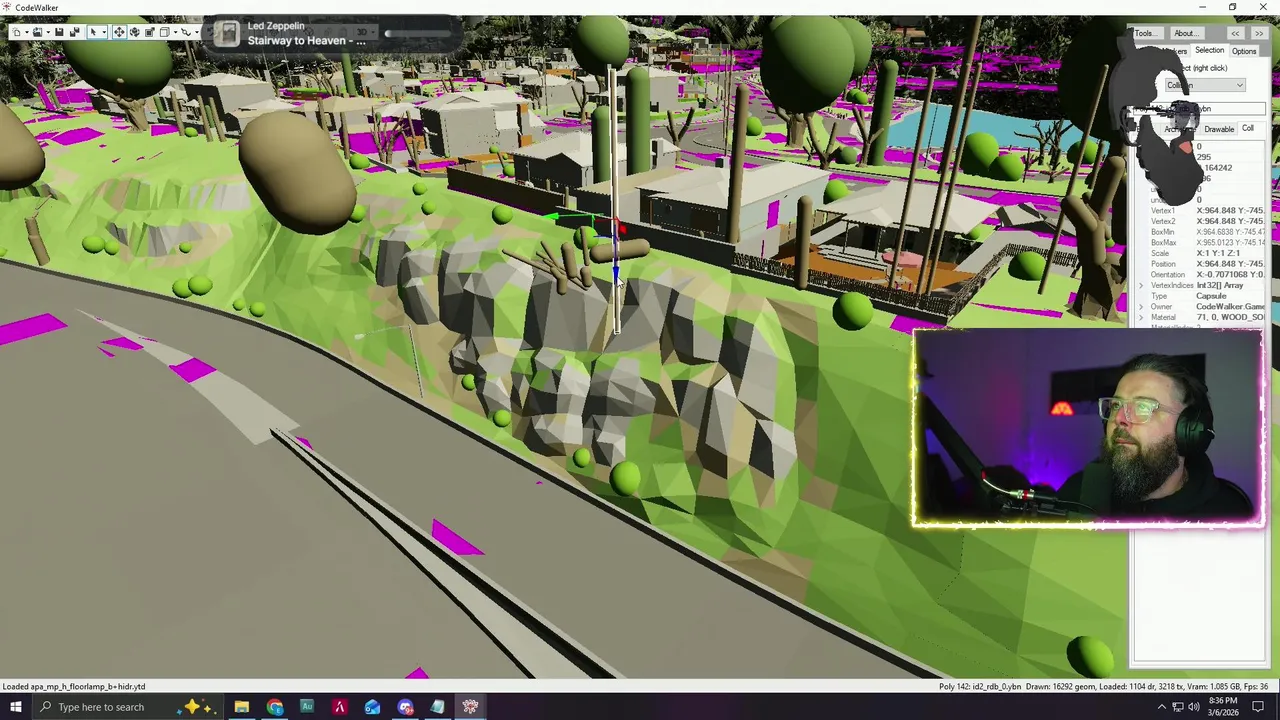
Task: Click the 'Poly 142: id2_rdb_0.ybn' status text
Action: [x=980, y=686]
